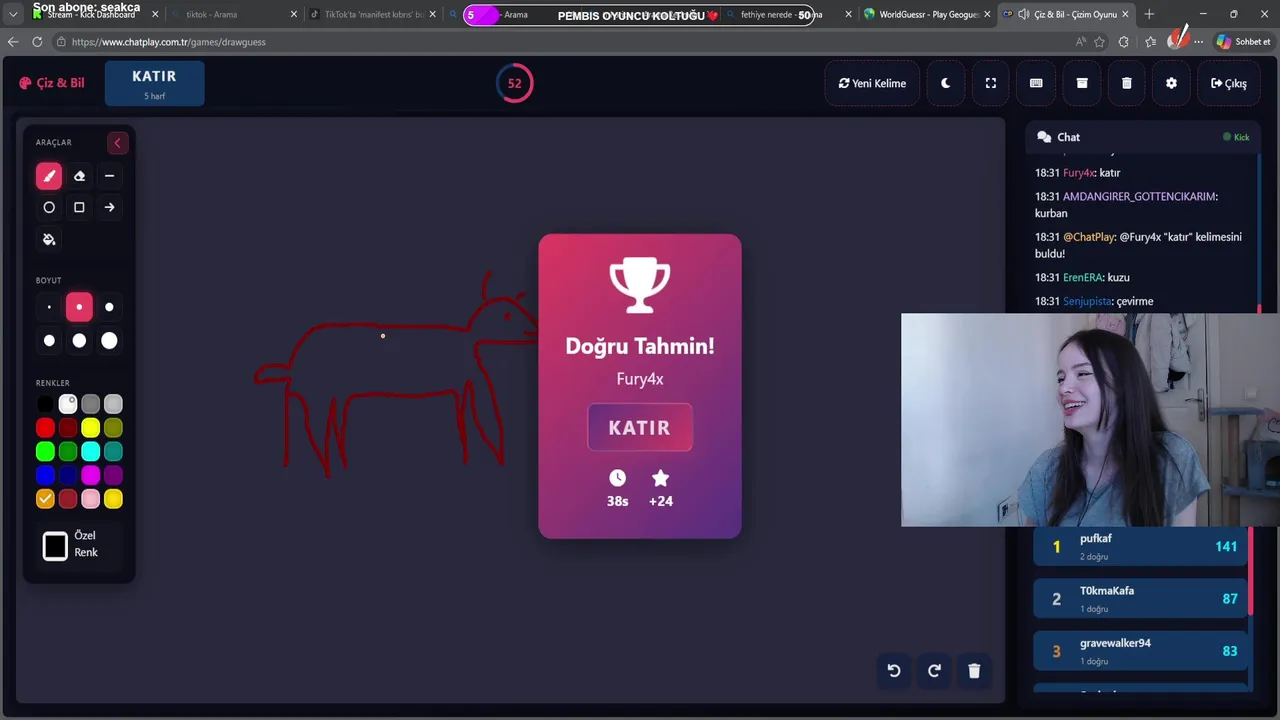The image size is (1280, 720).
Task: Collapse the Araçlar tools panel
Action: [117, 143]
